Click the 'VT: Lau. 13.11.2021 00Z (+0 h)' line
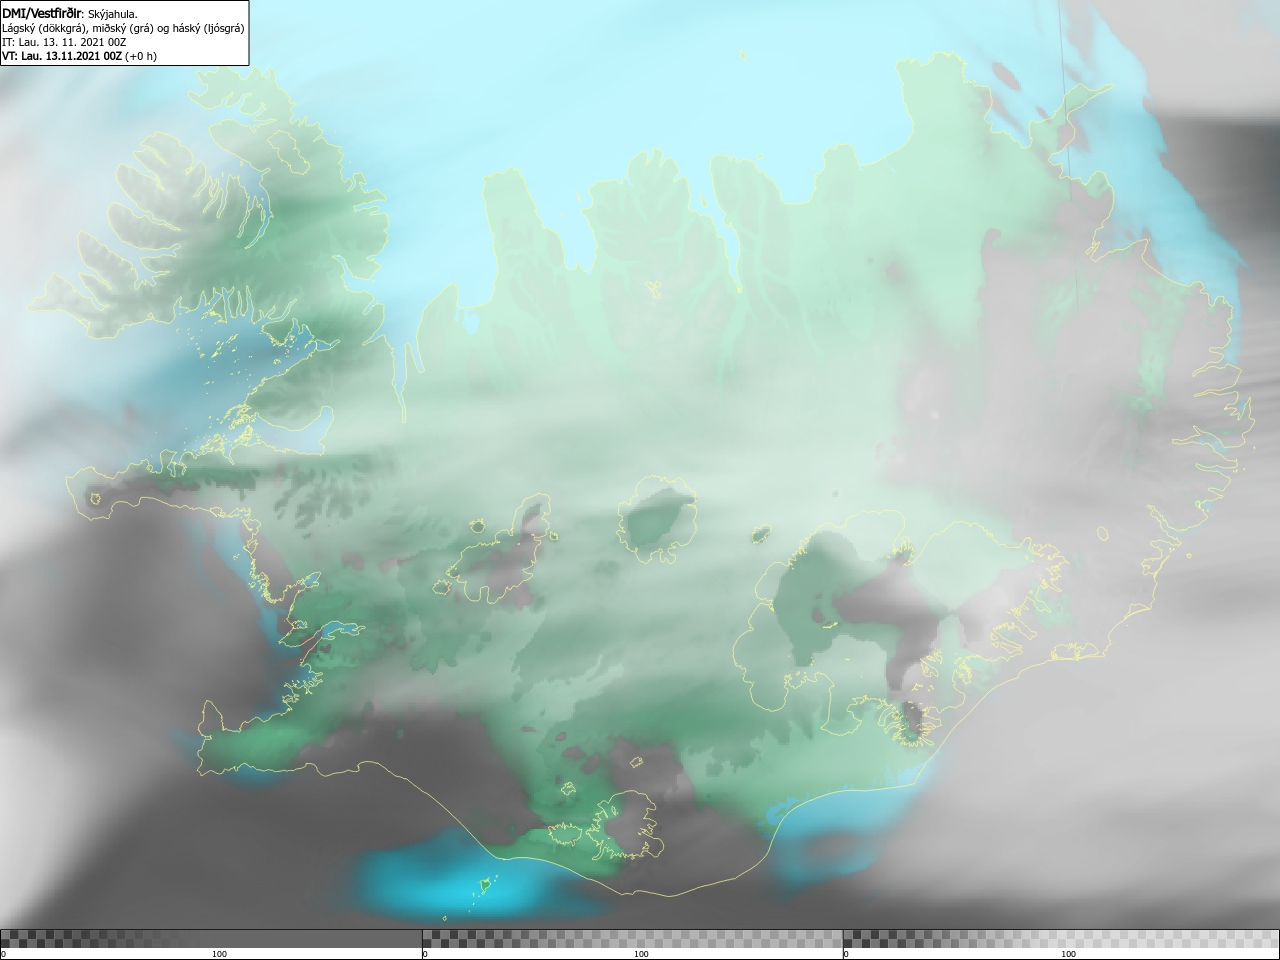Viewport: 1280px width, 960px height. (x=79, y=56)
